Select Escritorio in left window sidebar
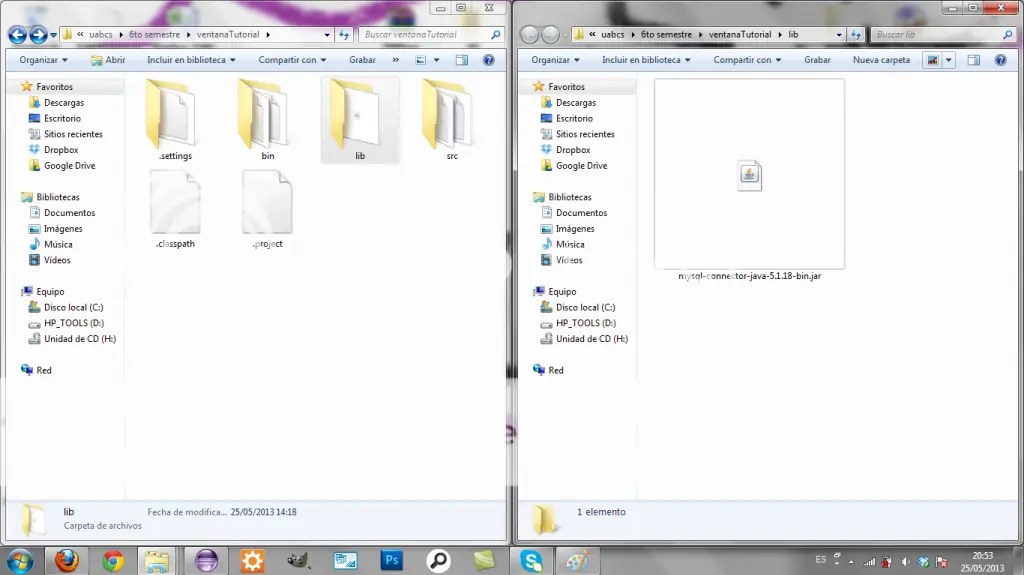The image size is (1024, 575). (62, 118)
